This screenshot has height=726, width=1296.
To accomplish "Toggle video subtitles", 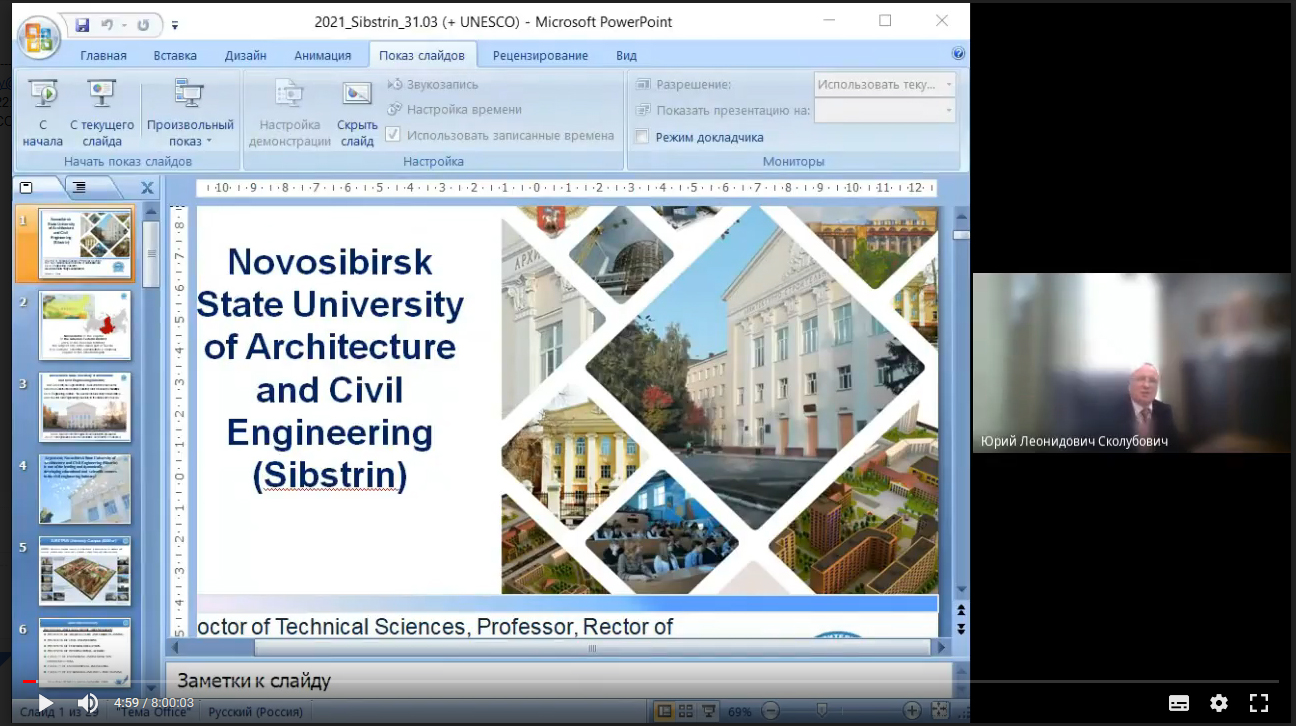I will [x=1179, y=703].
